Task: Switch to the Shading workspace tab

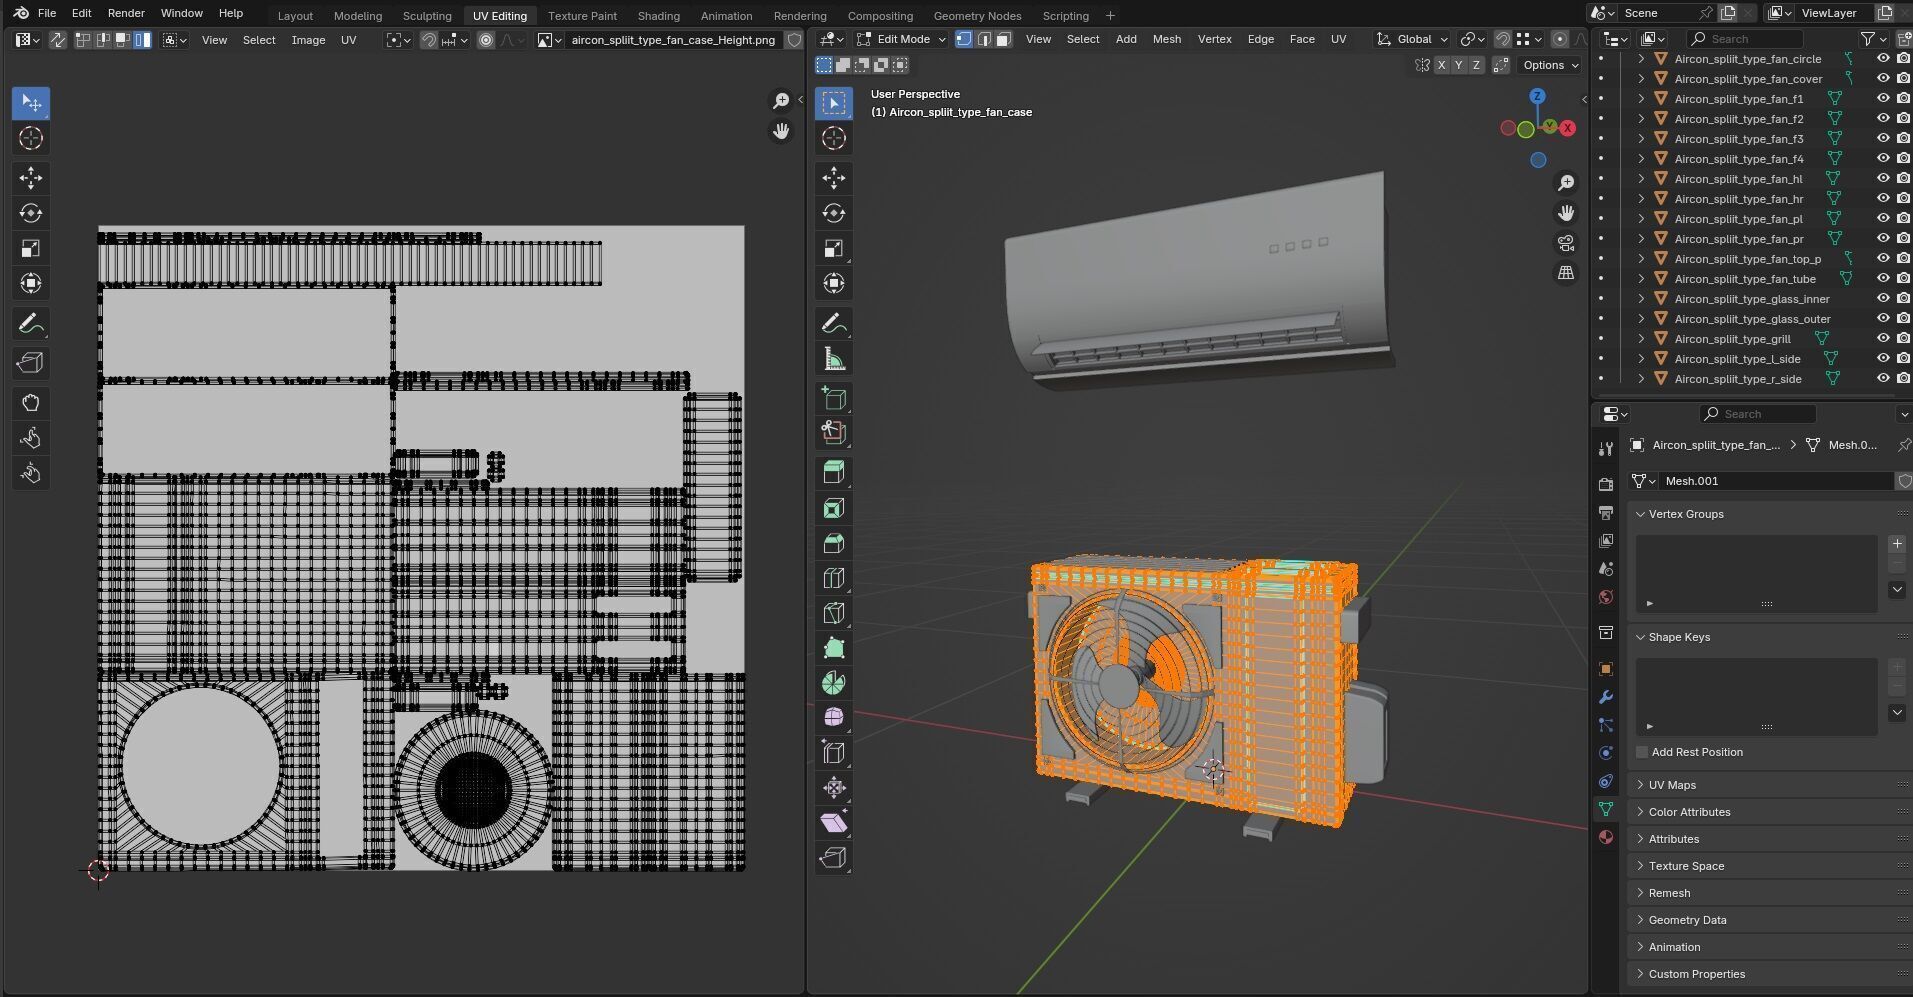Action: (658, 15)
